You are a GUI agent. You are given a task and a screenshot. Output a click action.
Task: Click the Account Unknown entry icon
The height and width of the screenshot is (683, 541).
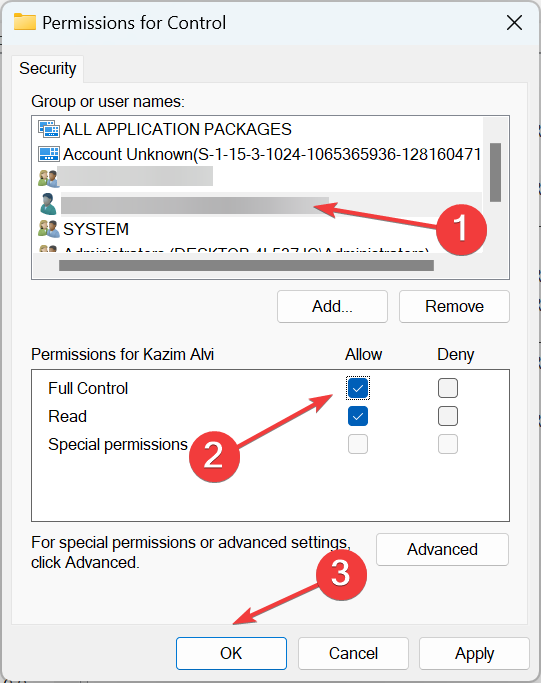tap(48, 154)
